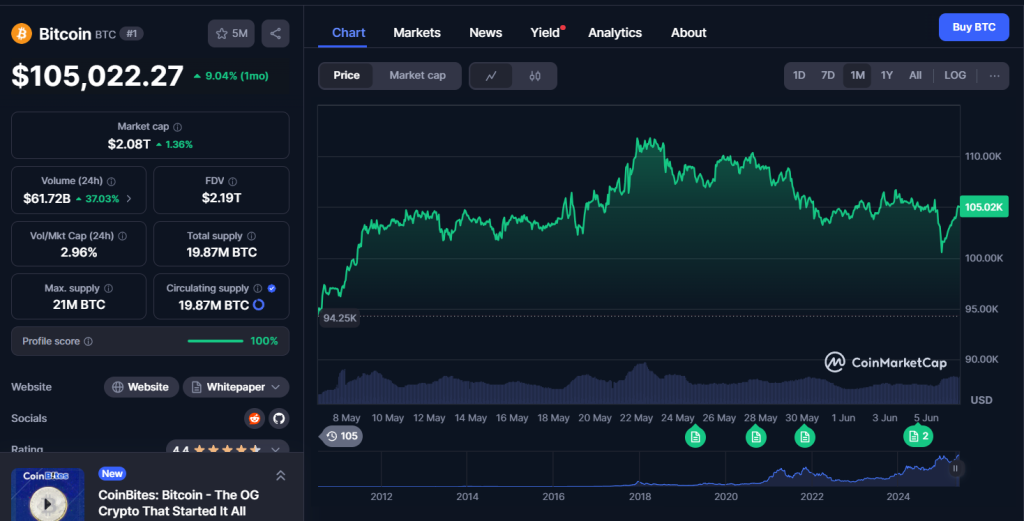Collapse the CoinBites banner with double chevron

280,476
